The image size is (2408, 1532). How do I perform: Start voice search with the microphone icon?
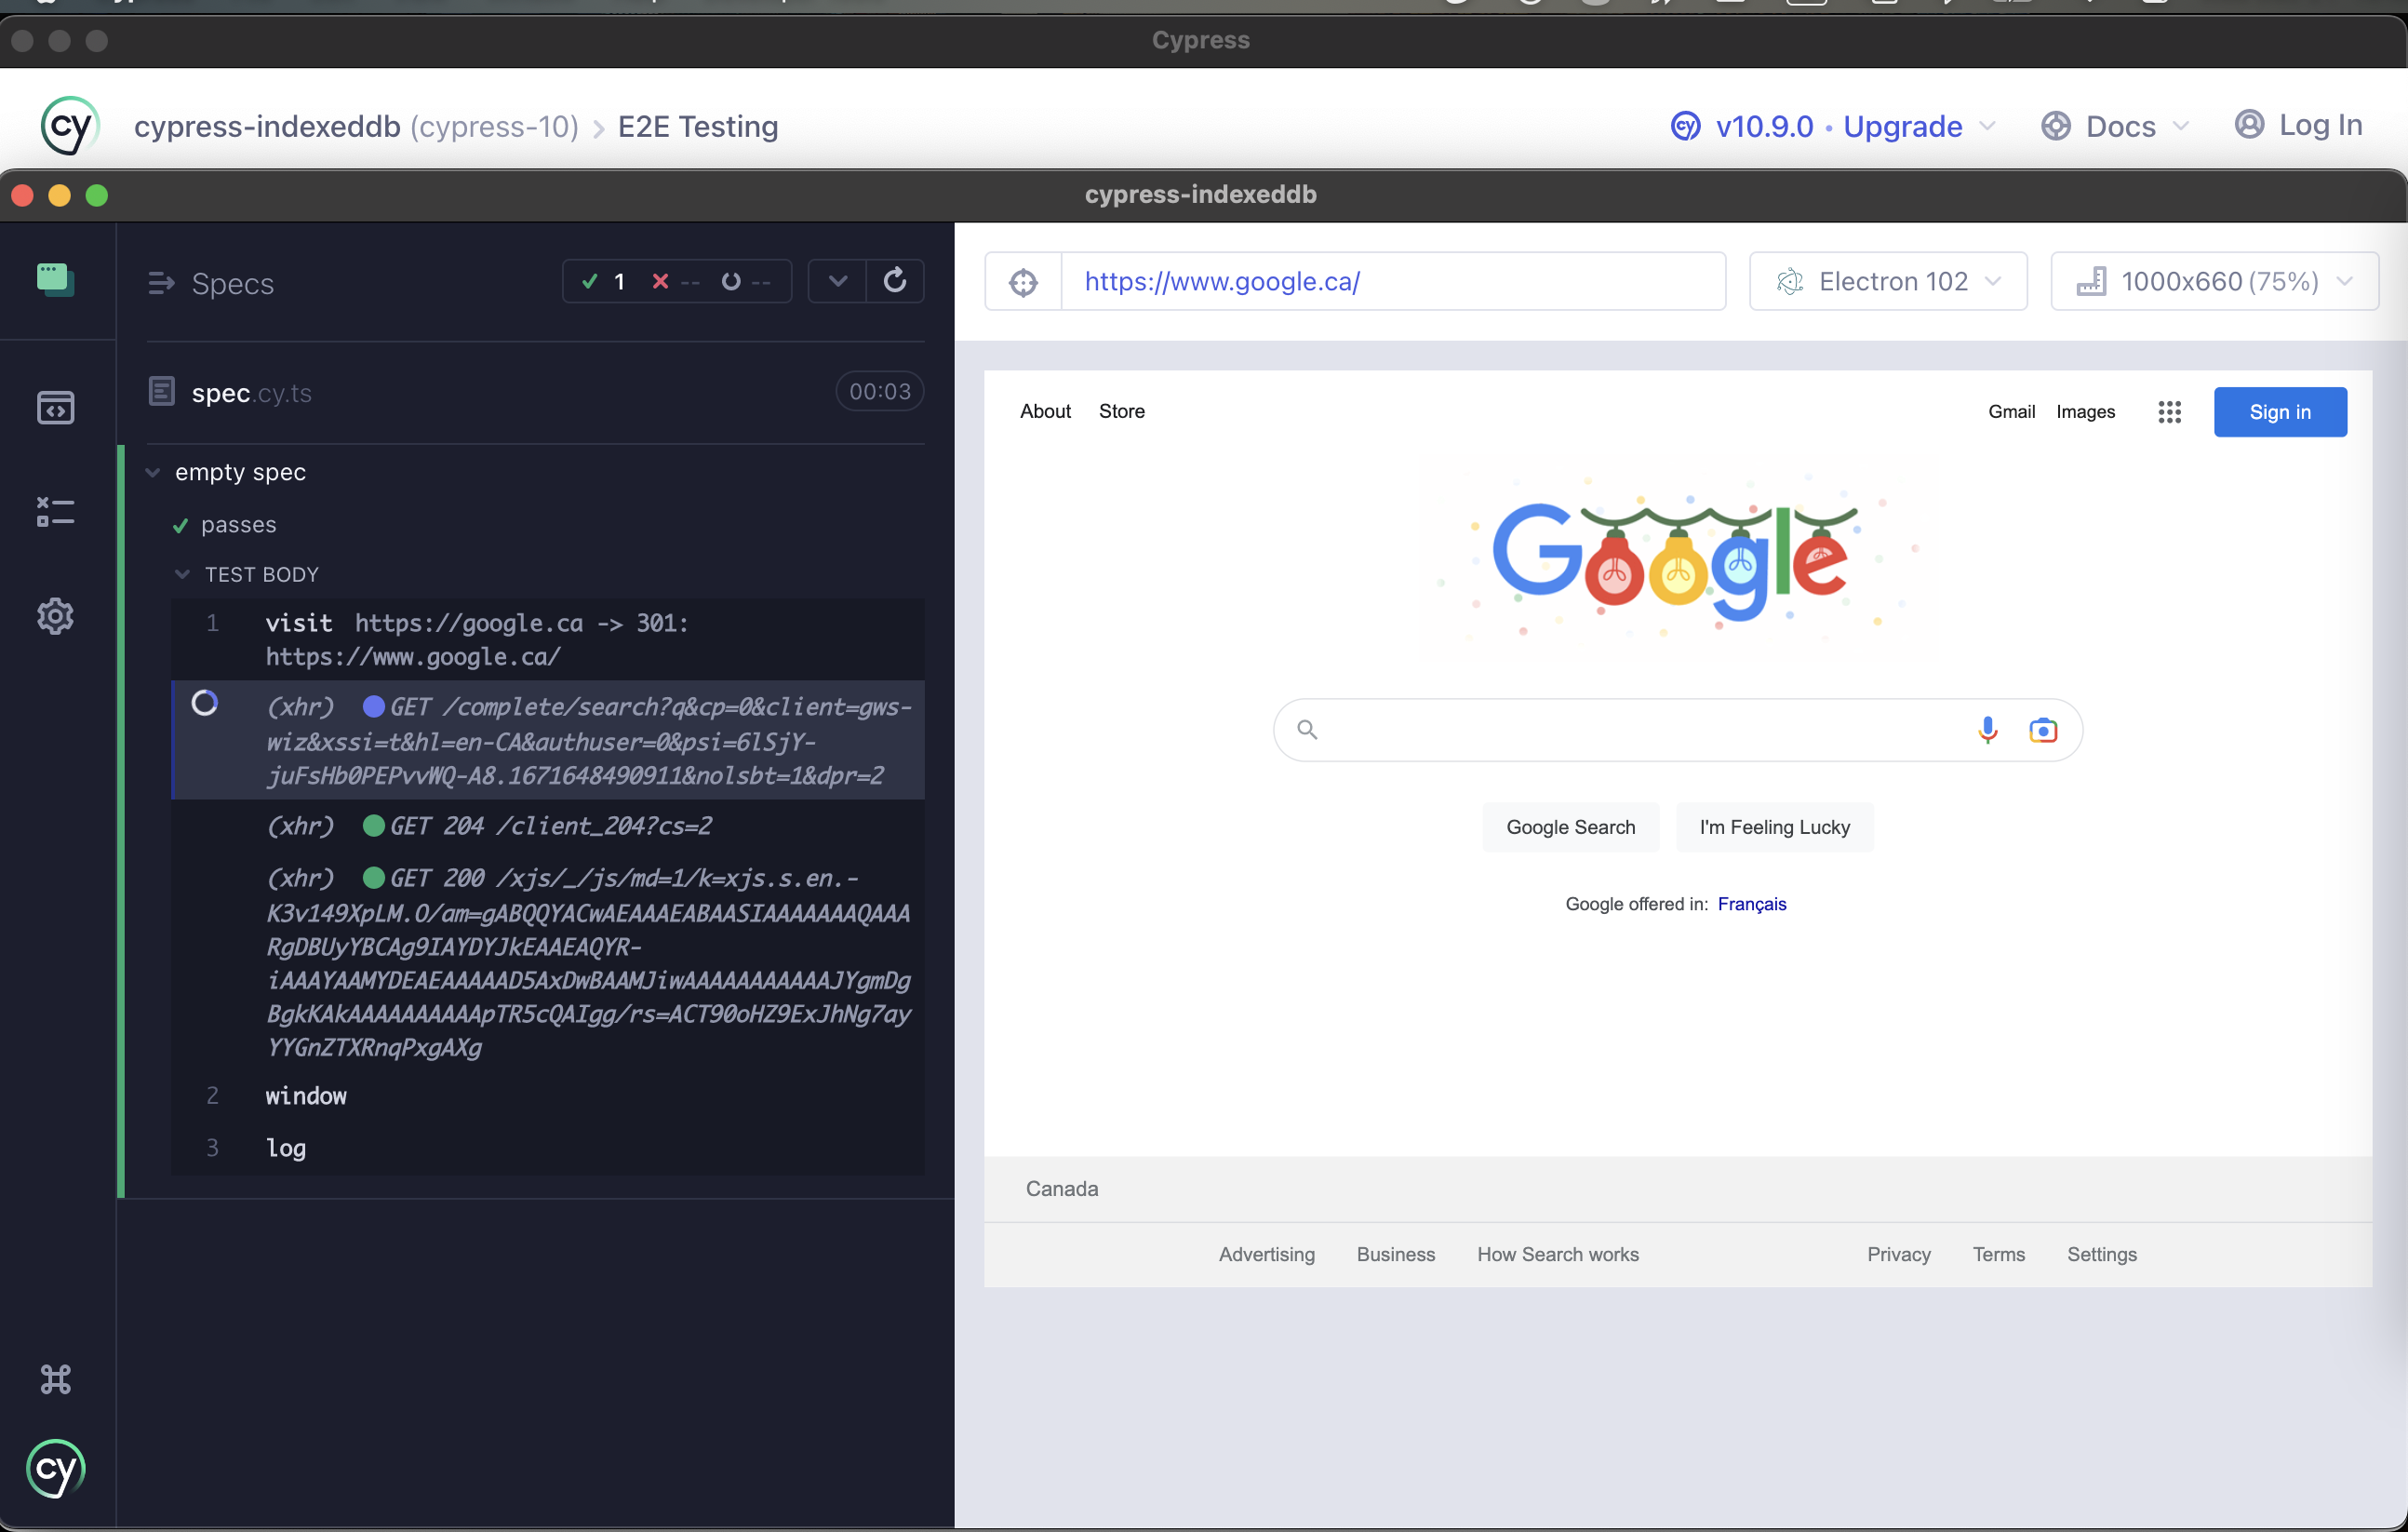click(1988, 730)
